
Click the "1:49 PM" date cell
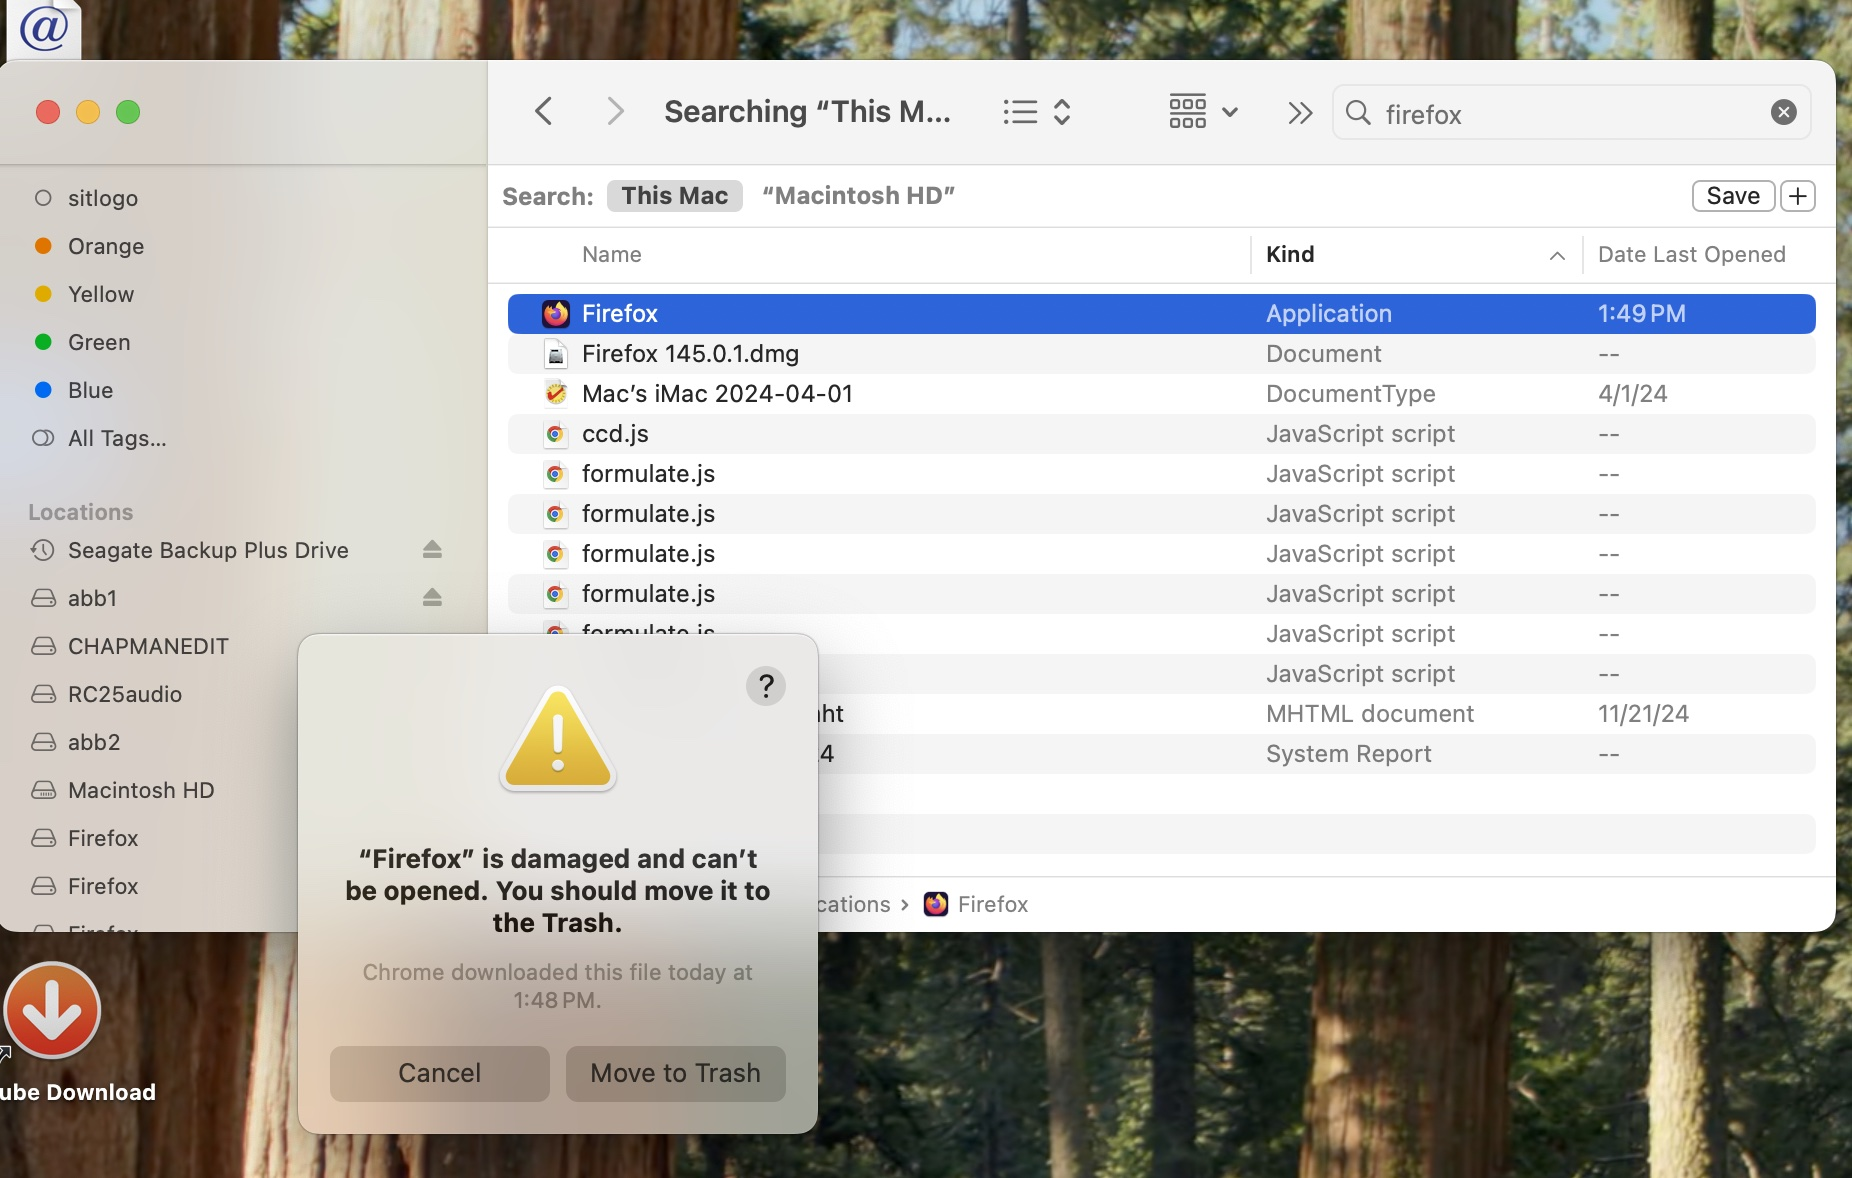click(1642, 314)
